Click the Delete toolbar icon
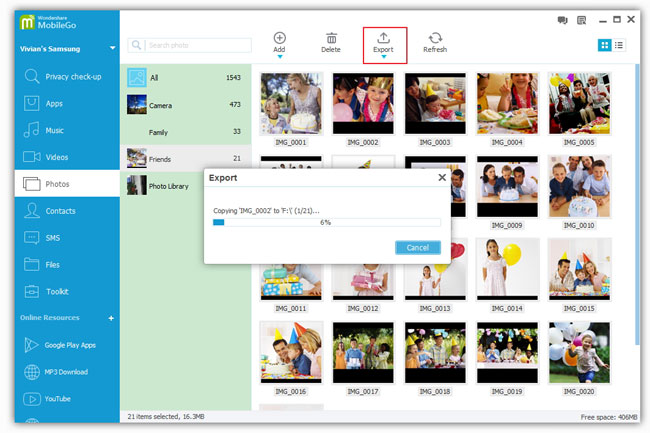This screenshot has width=650, height=433. 331,43
